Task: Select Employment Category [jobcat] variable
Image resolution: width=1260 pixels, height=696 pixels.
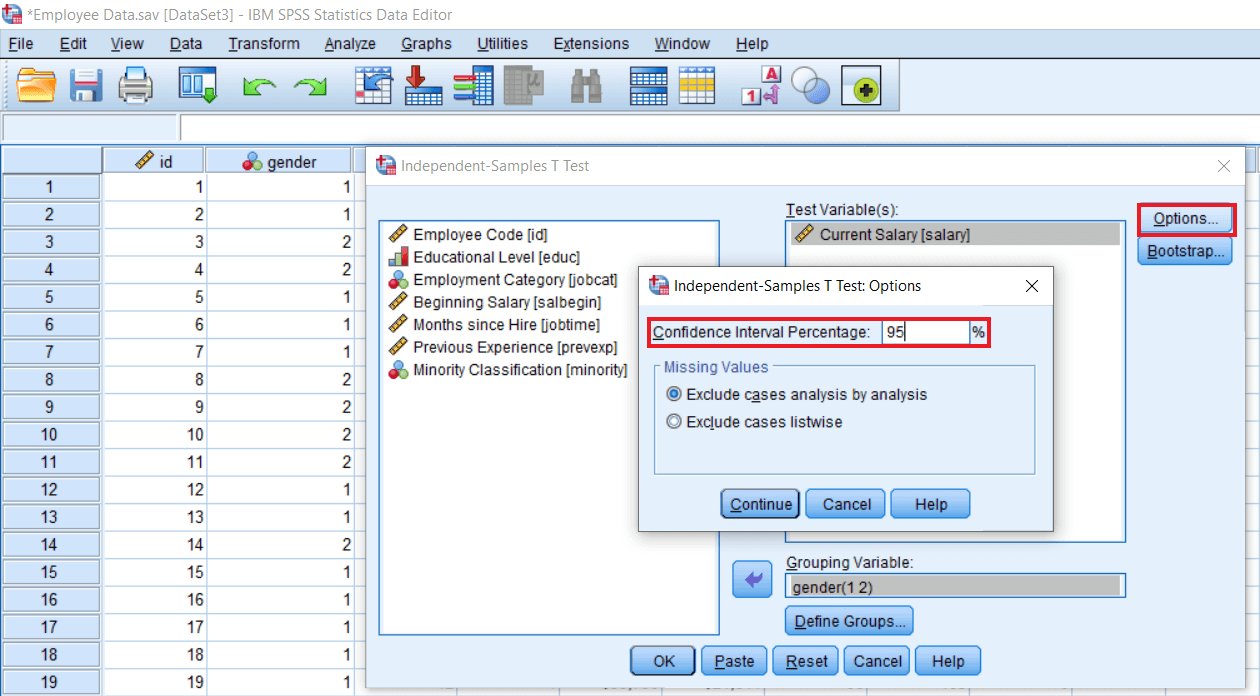Action: point(502,280)
